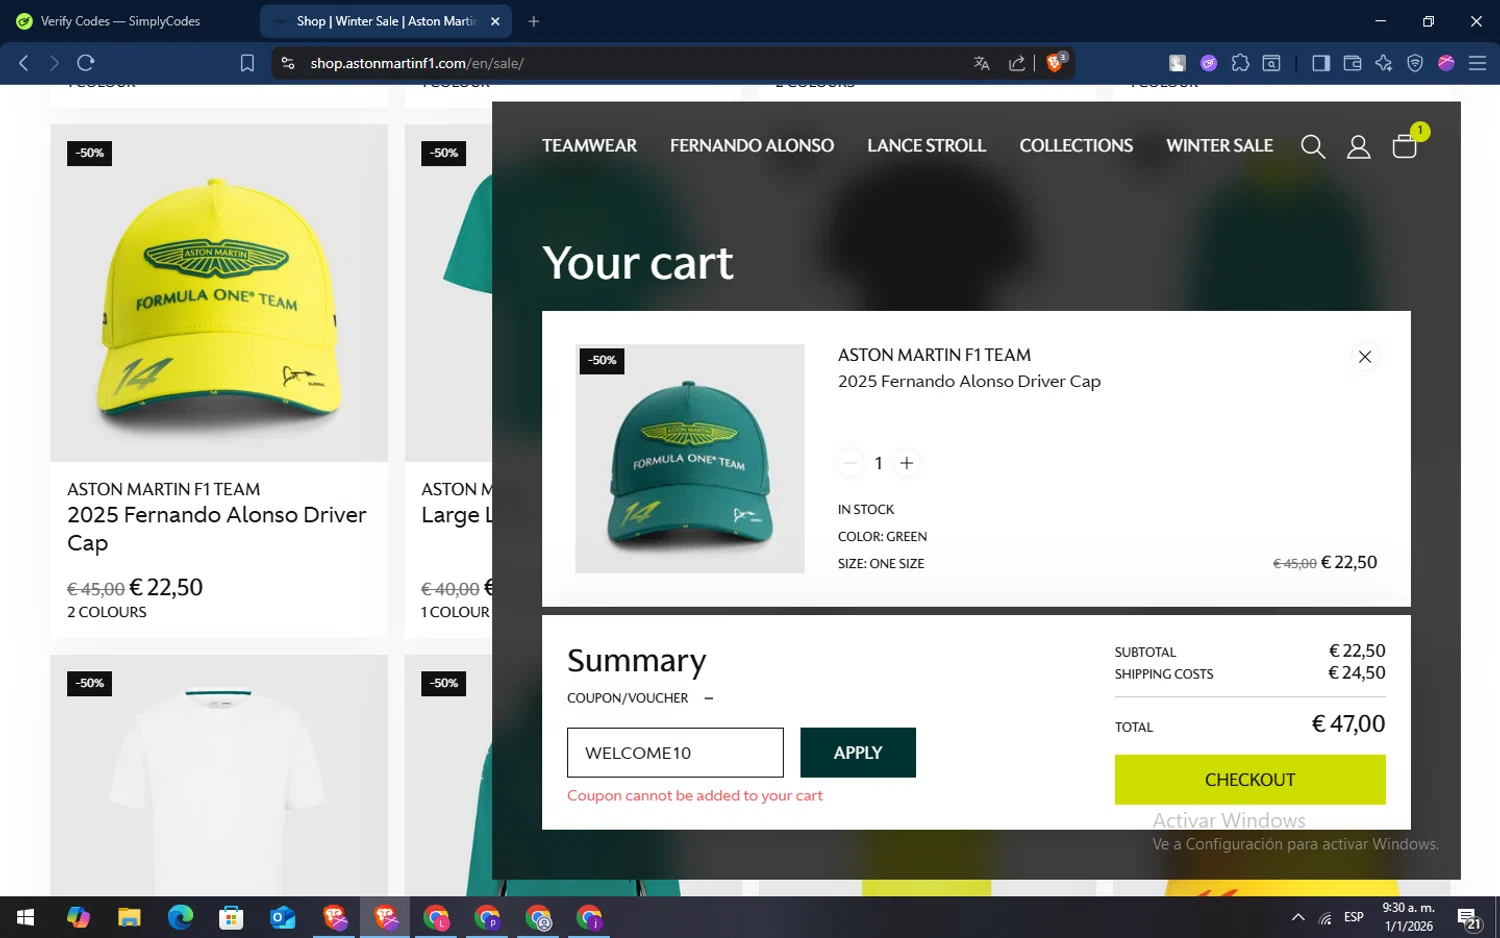
Task: Open Leo AI sparkle icon
Action: pos(1384,63)
